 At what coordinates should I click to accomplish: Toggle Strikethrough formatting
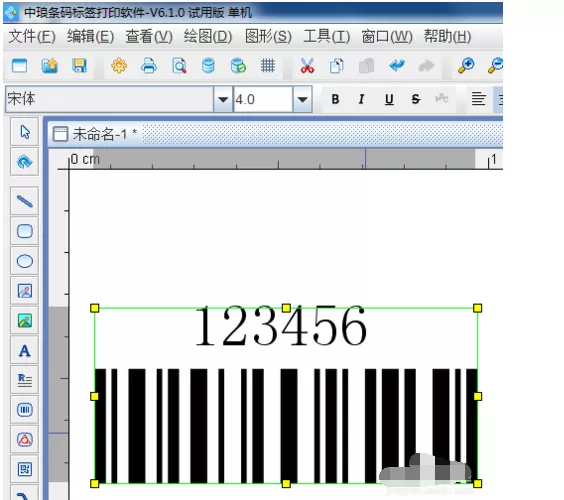[415, 99]
